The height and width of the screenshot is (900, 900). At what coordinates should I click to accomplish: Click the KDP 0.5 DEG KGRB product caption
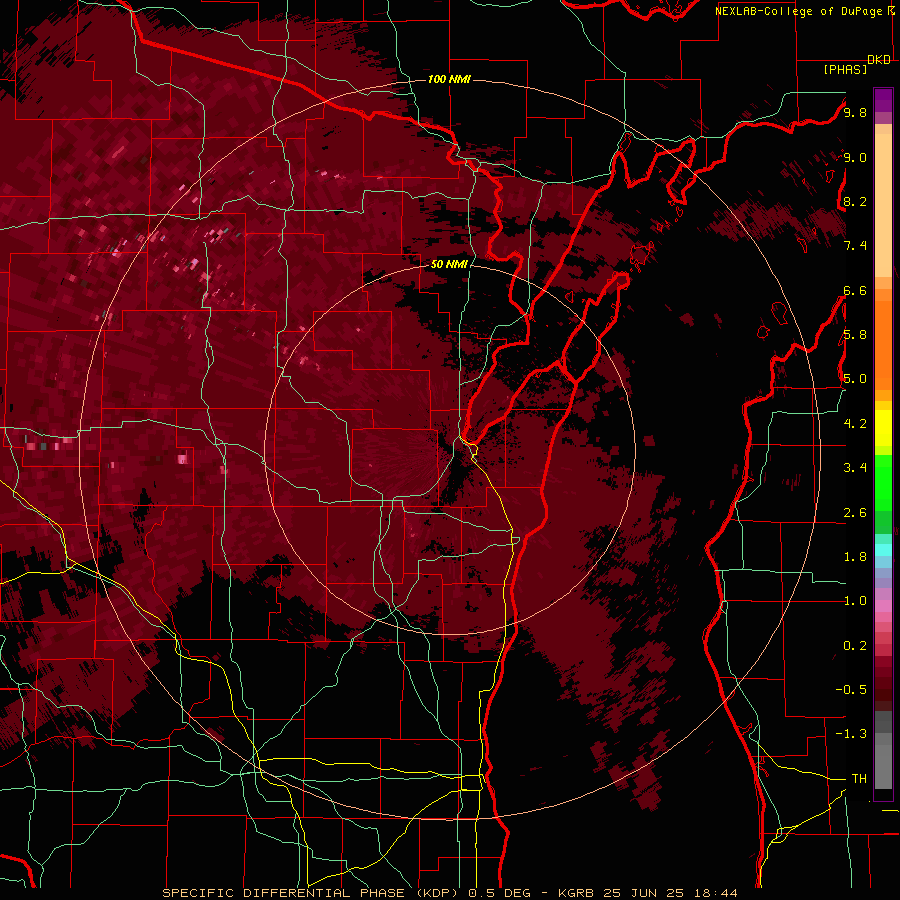tap(449, 893)
